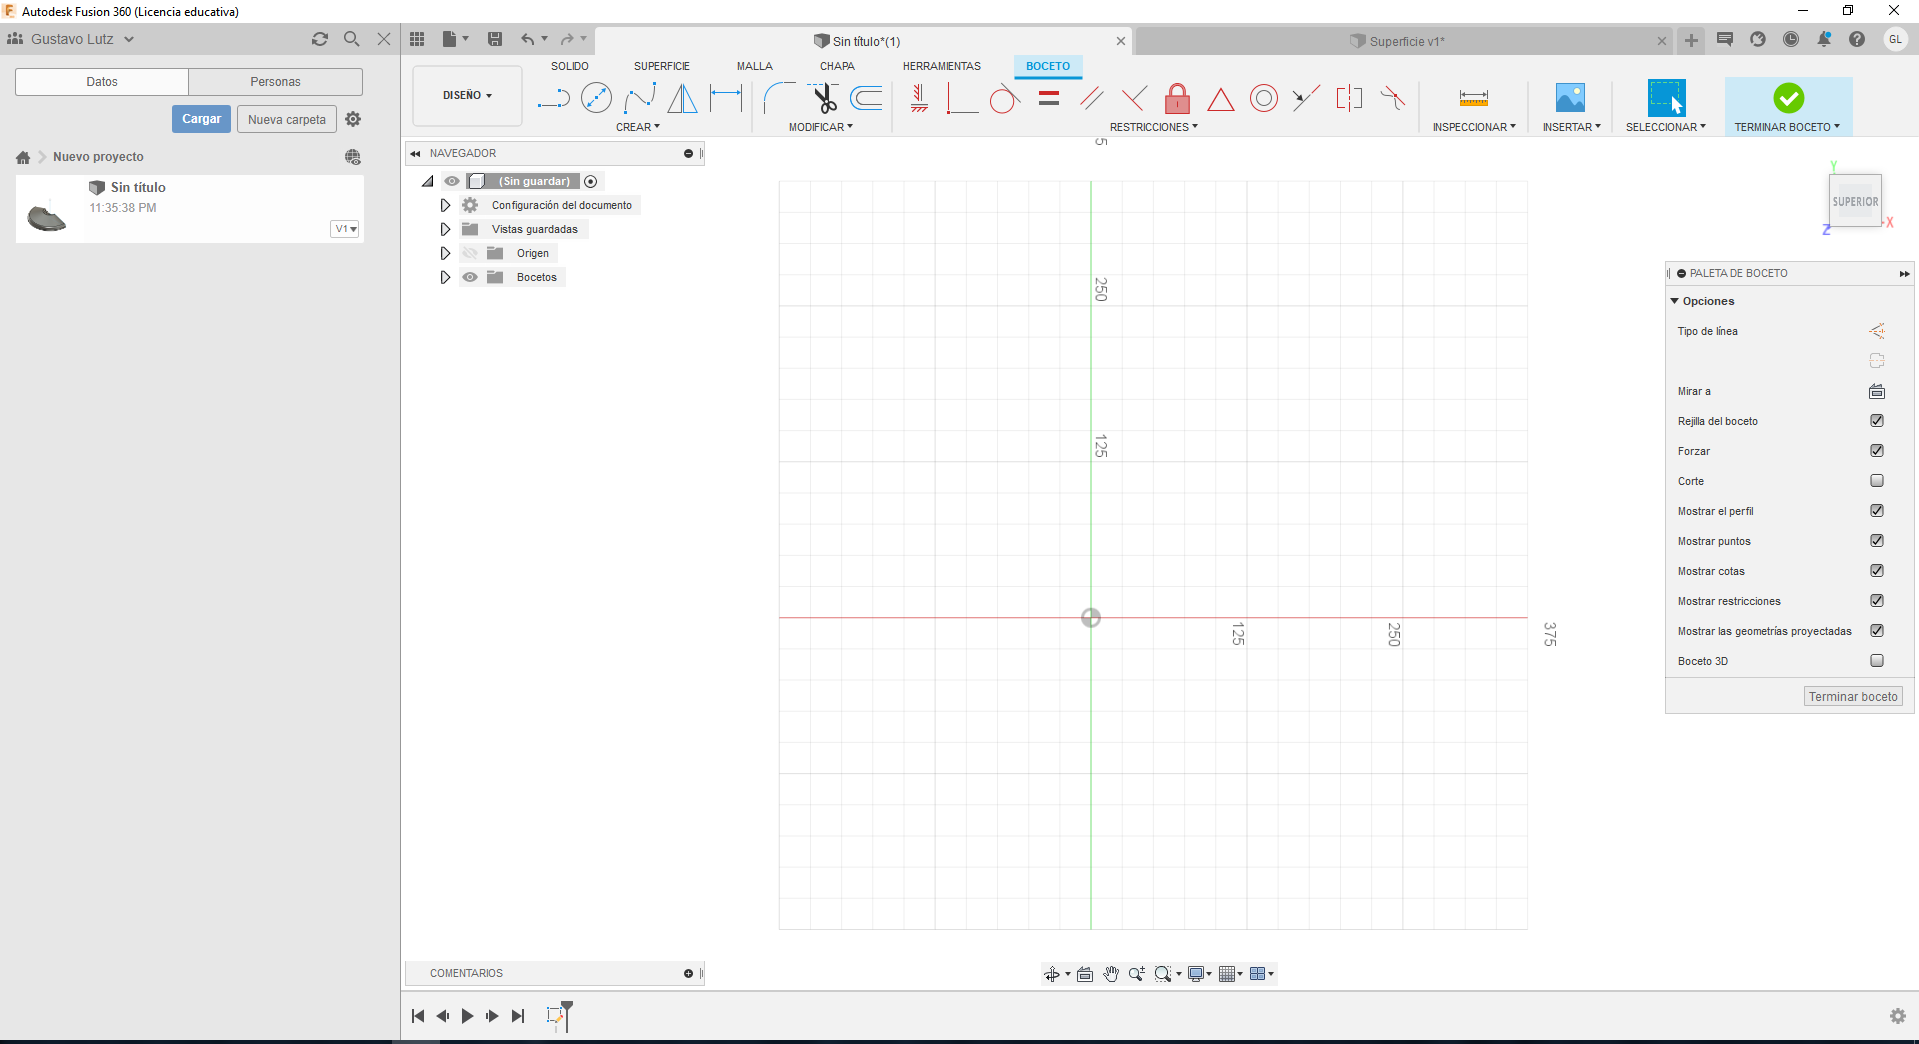The width and height of the screenshot is (1919, 1044).
Task: Click the Insert image icon
Action: point(1571,98)
